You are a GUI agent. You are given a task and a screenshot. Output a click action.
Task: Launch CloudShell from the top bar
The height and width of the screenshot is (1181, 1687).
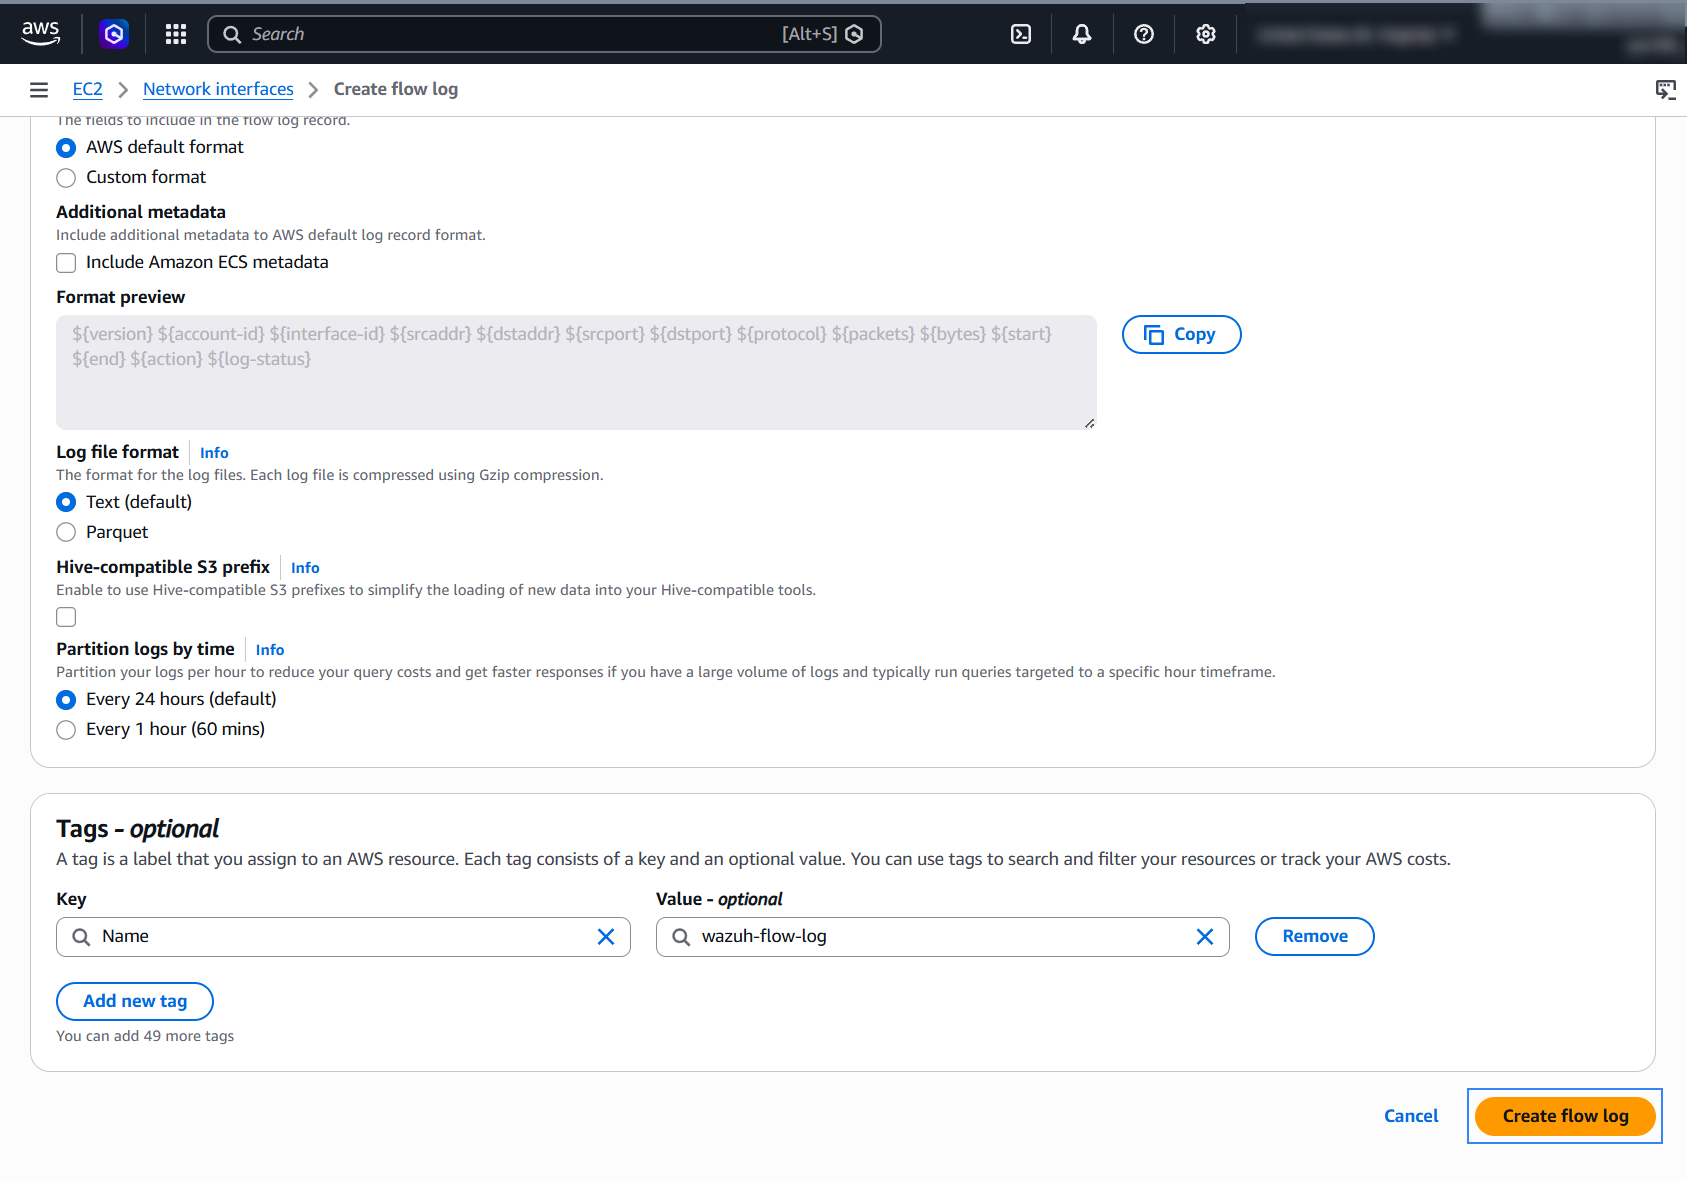(1021, 34)
